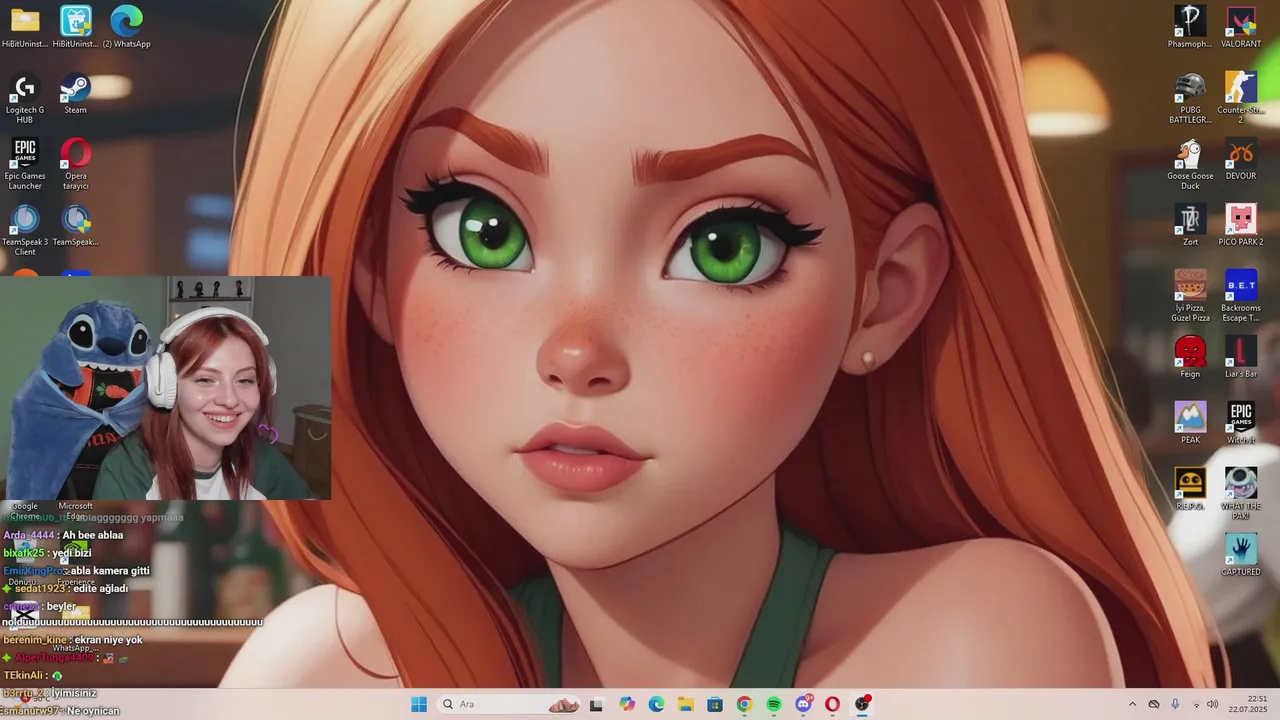
Task: Open Task View on the taskbar
Action: 596,704
